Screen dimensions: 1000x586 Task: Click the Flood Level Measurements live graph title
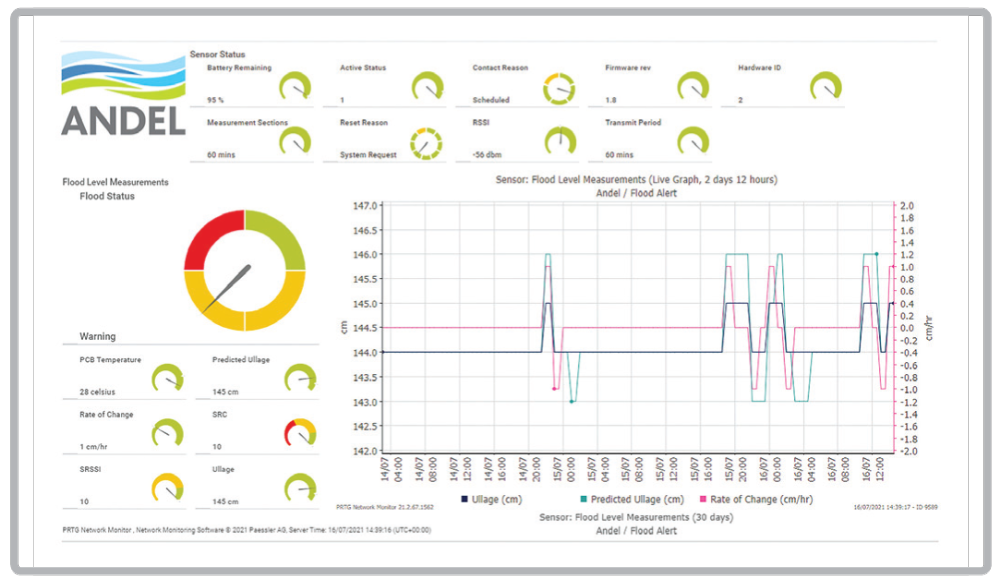[x=636, y=180]
